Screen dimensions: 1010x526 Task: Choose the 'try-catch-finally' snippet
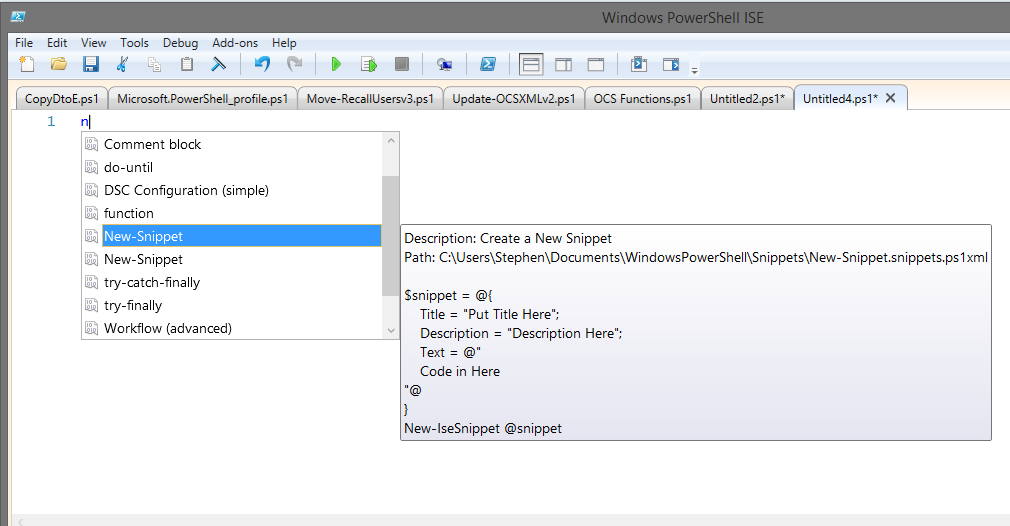(232, 283)
